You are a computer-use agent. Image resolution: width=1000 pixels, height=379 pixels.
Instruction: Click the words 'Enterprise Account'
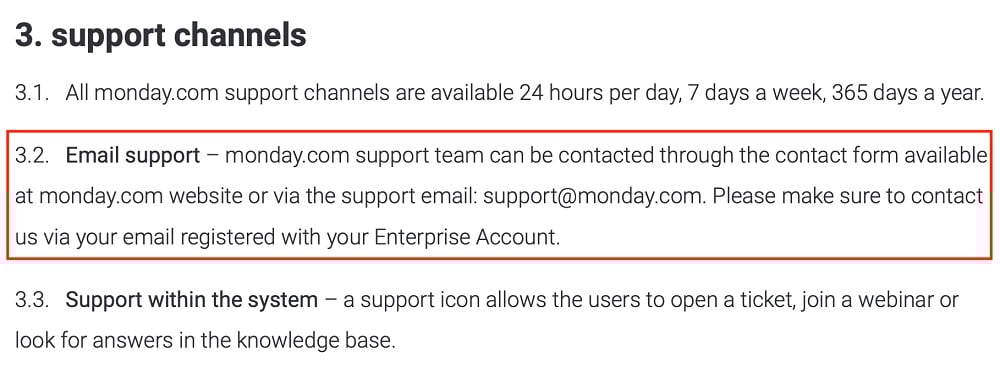tap(467, 237)
